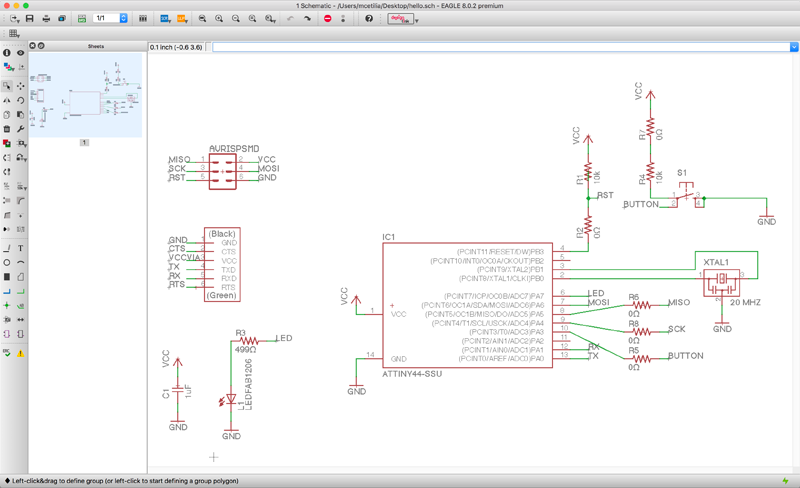Click the red Stop command icon

(x=327, y=19)
